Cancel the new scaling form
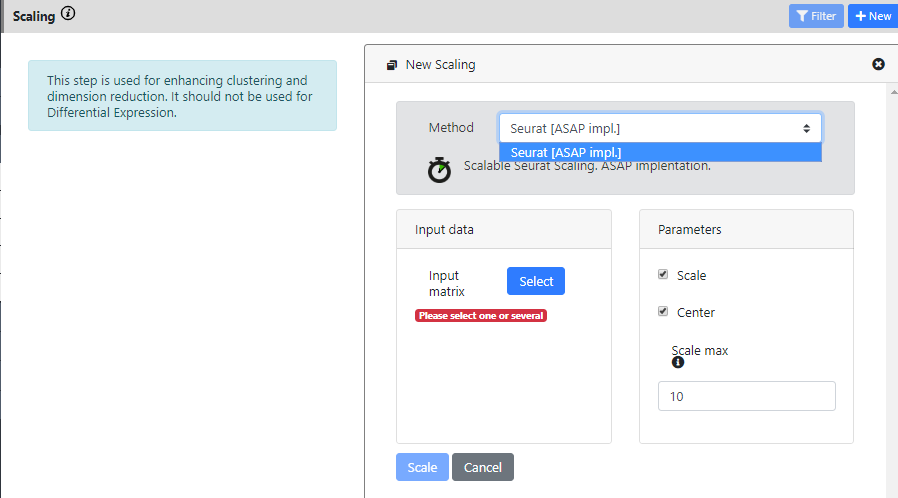 483,467
